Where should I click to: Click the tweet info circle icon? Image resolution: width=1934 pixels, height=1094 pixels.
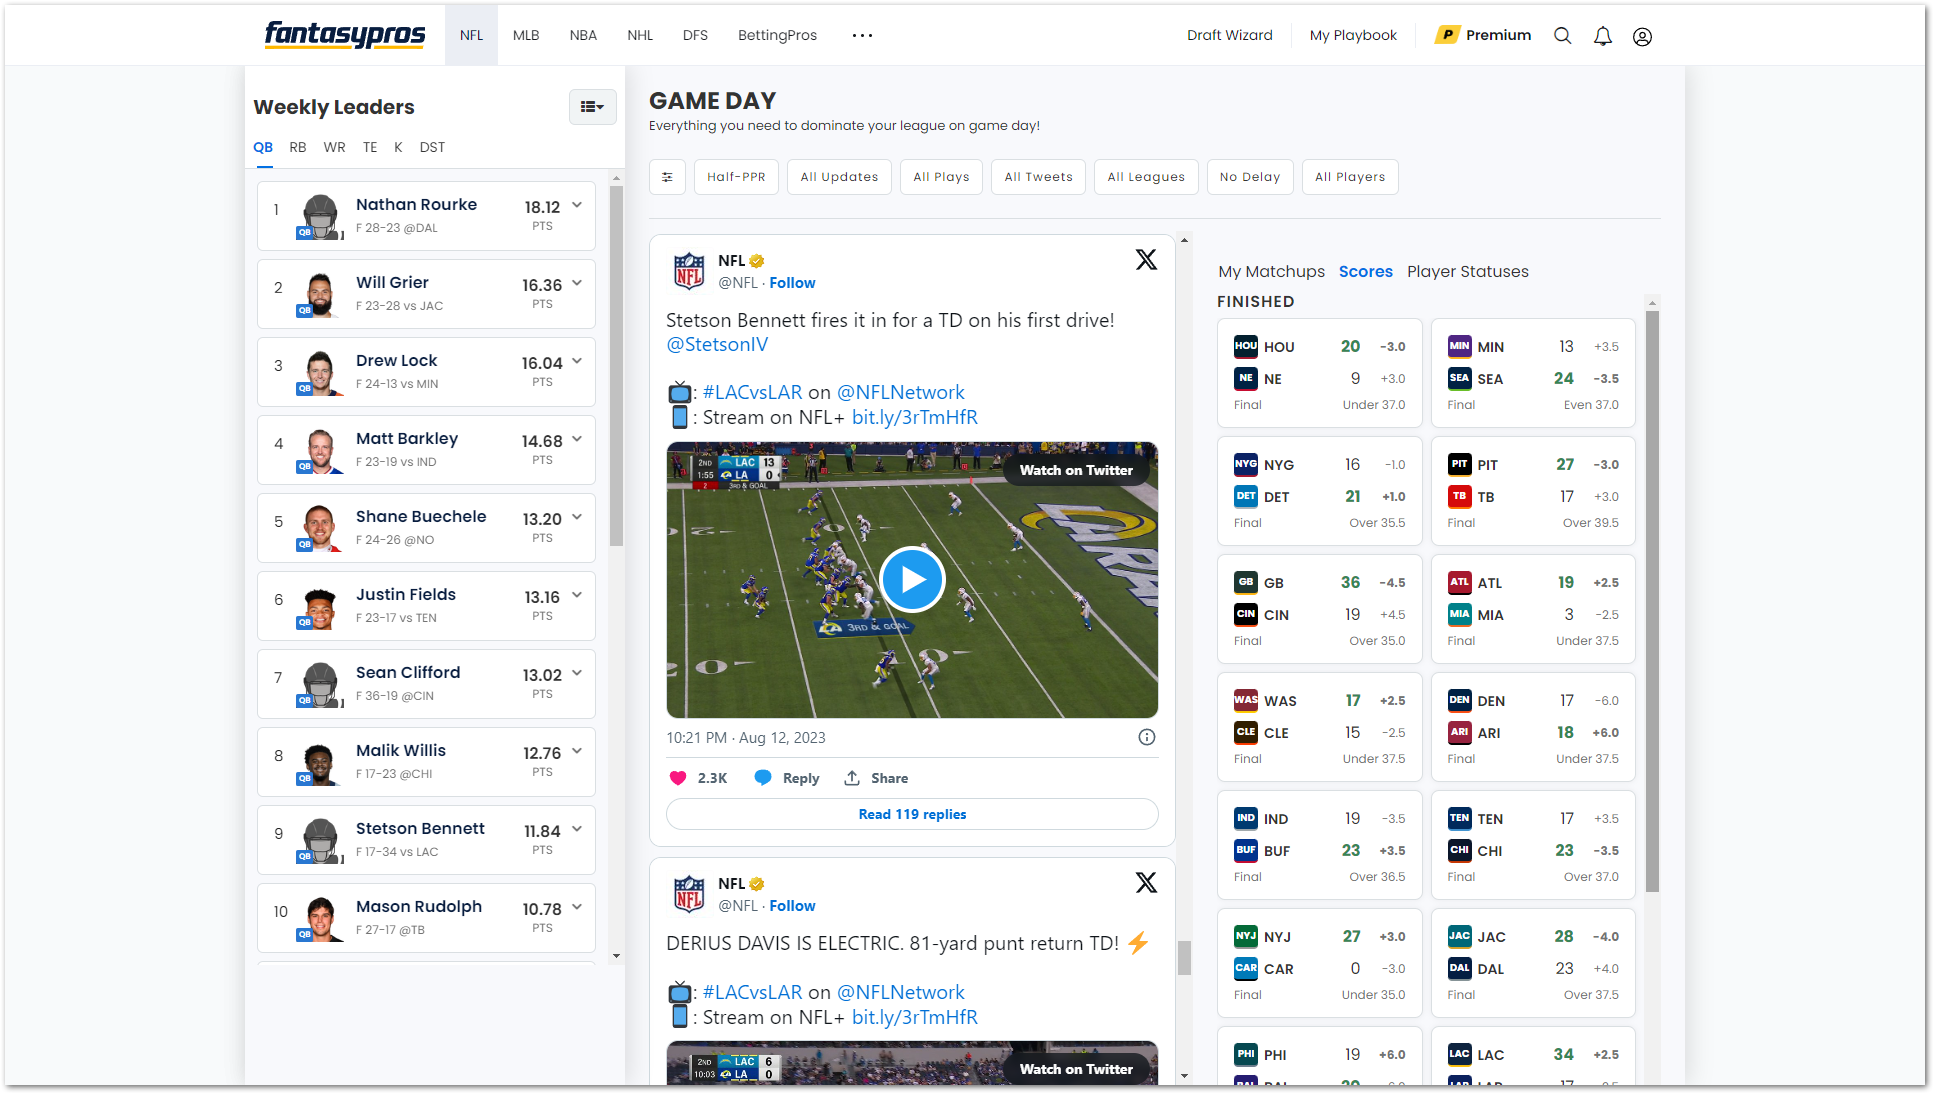(1147, 737)
